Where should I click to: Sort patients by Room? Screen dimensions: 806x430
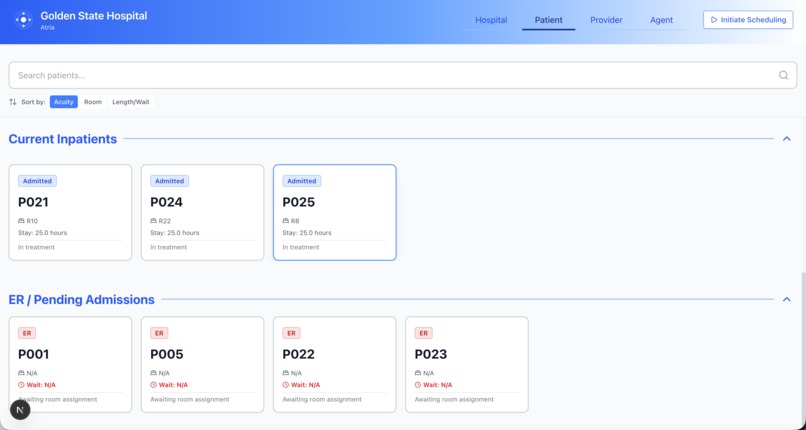pyautogui.click(x=93, y=102)
